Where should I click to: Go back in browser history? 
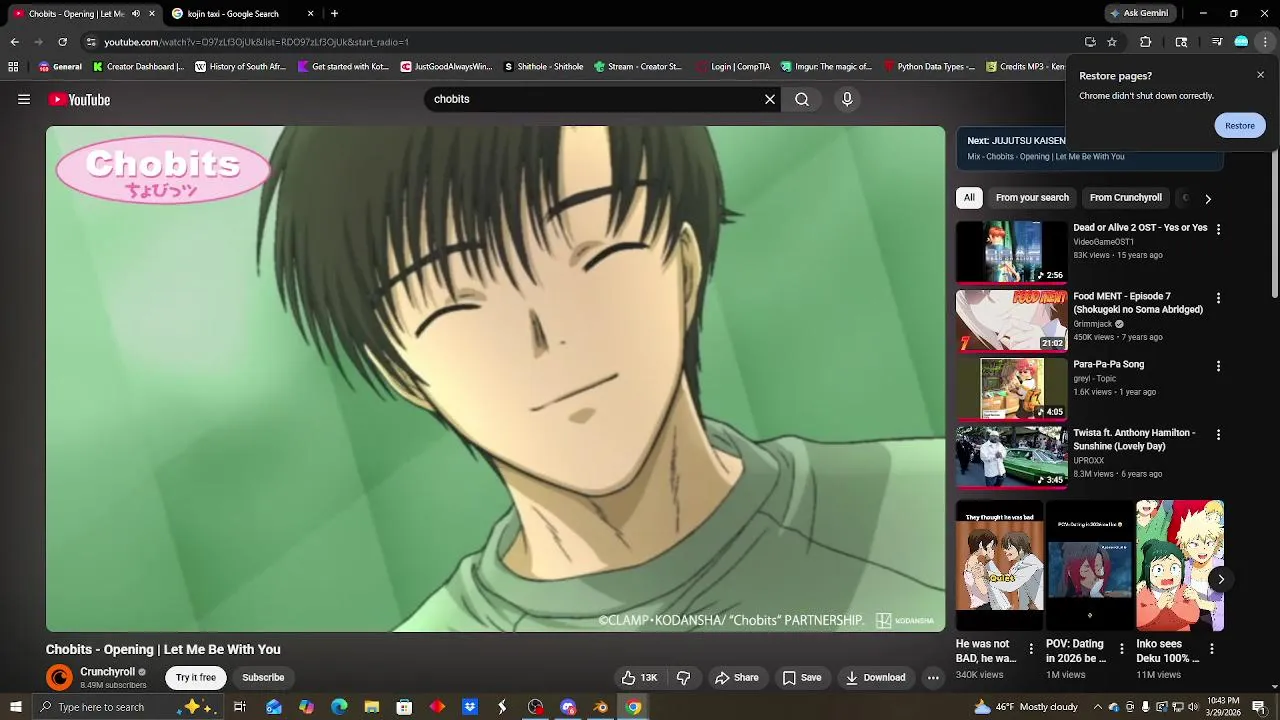(x=14, y=42)
